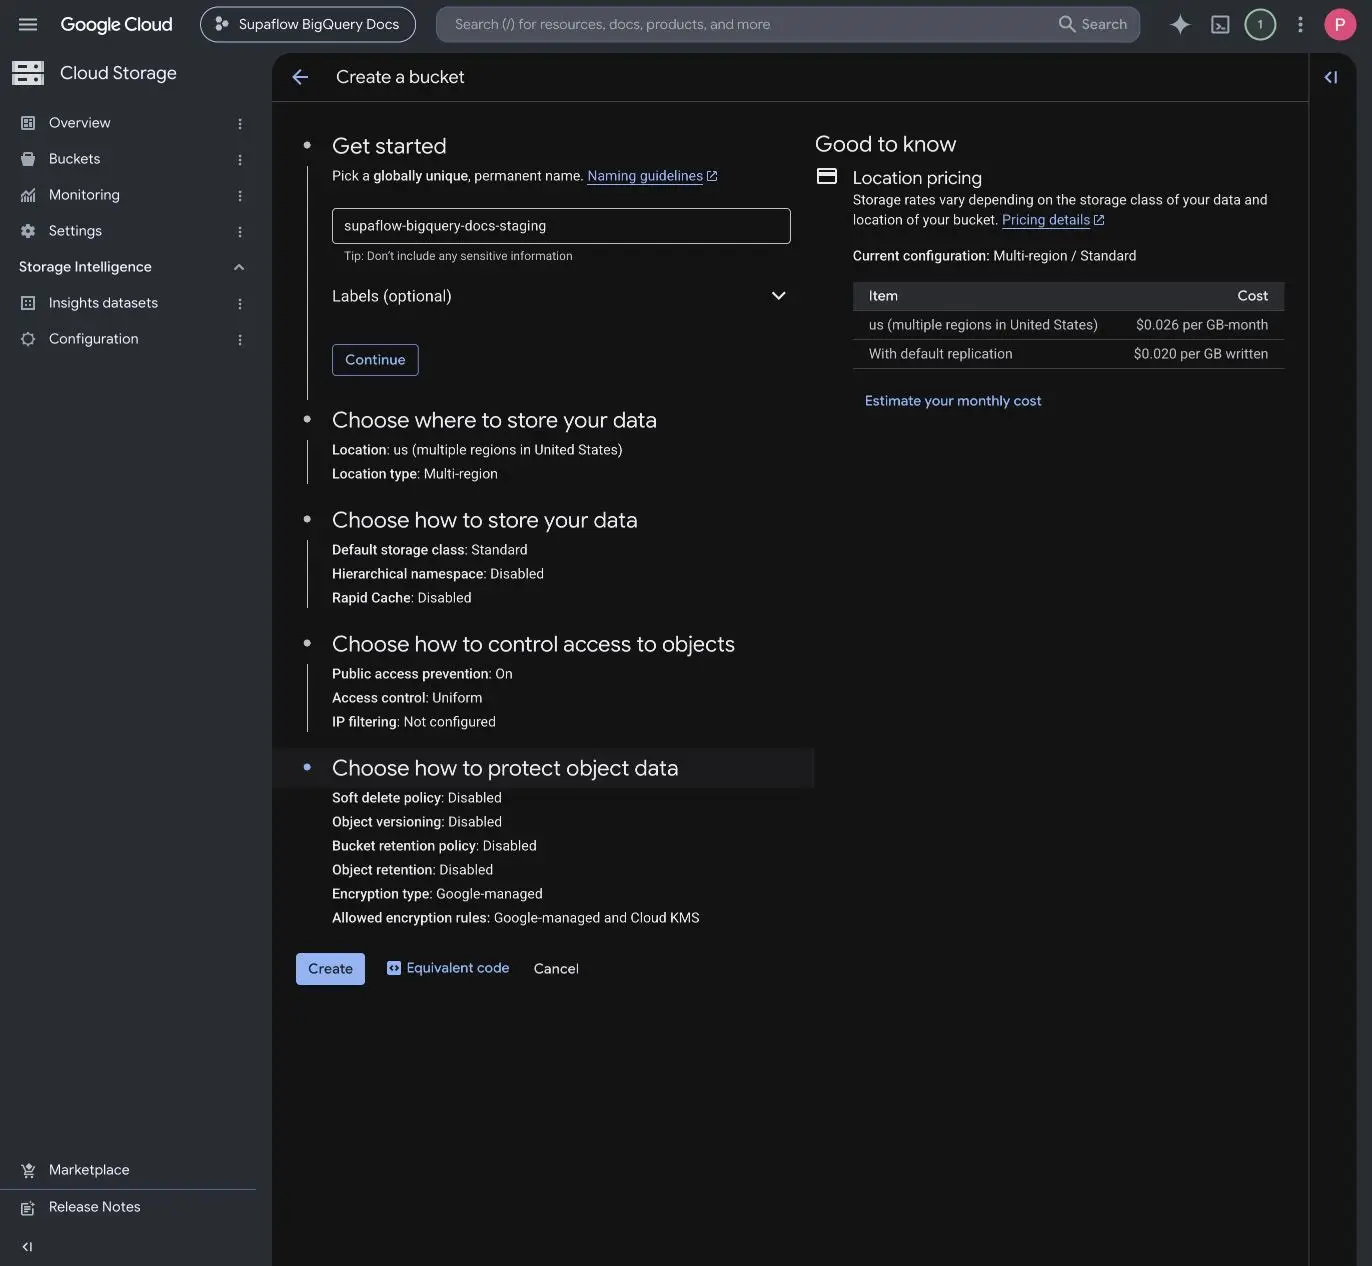Open more options for Buckets
This screenshot has width=1372, height=1266.
240,159
